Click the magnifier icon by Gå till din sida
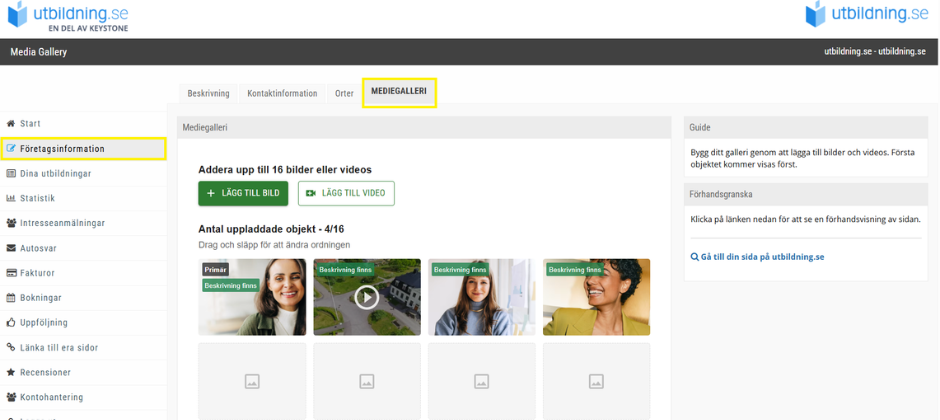Viewport: 940px width, 420px height. [x=694, y=257]
